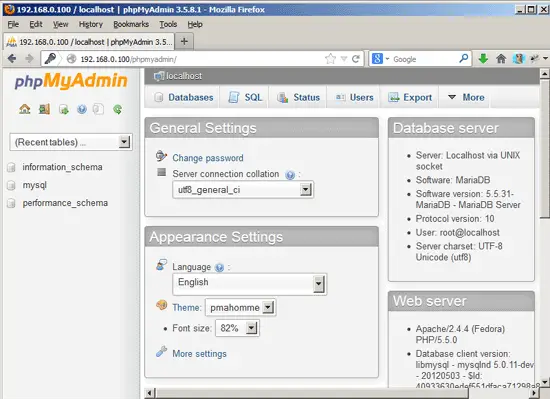Image resolution: width=550 pixels, height=399 pixels.
Task: Click the vertical scrollbar down arrow
Action: (544, 382)
